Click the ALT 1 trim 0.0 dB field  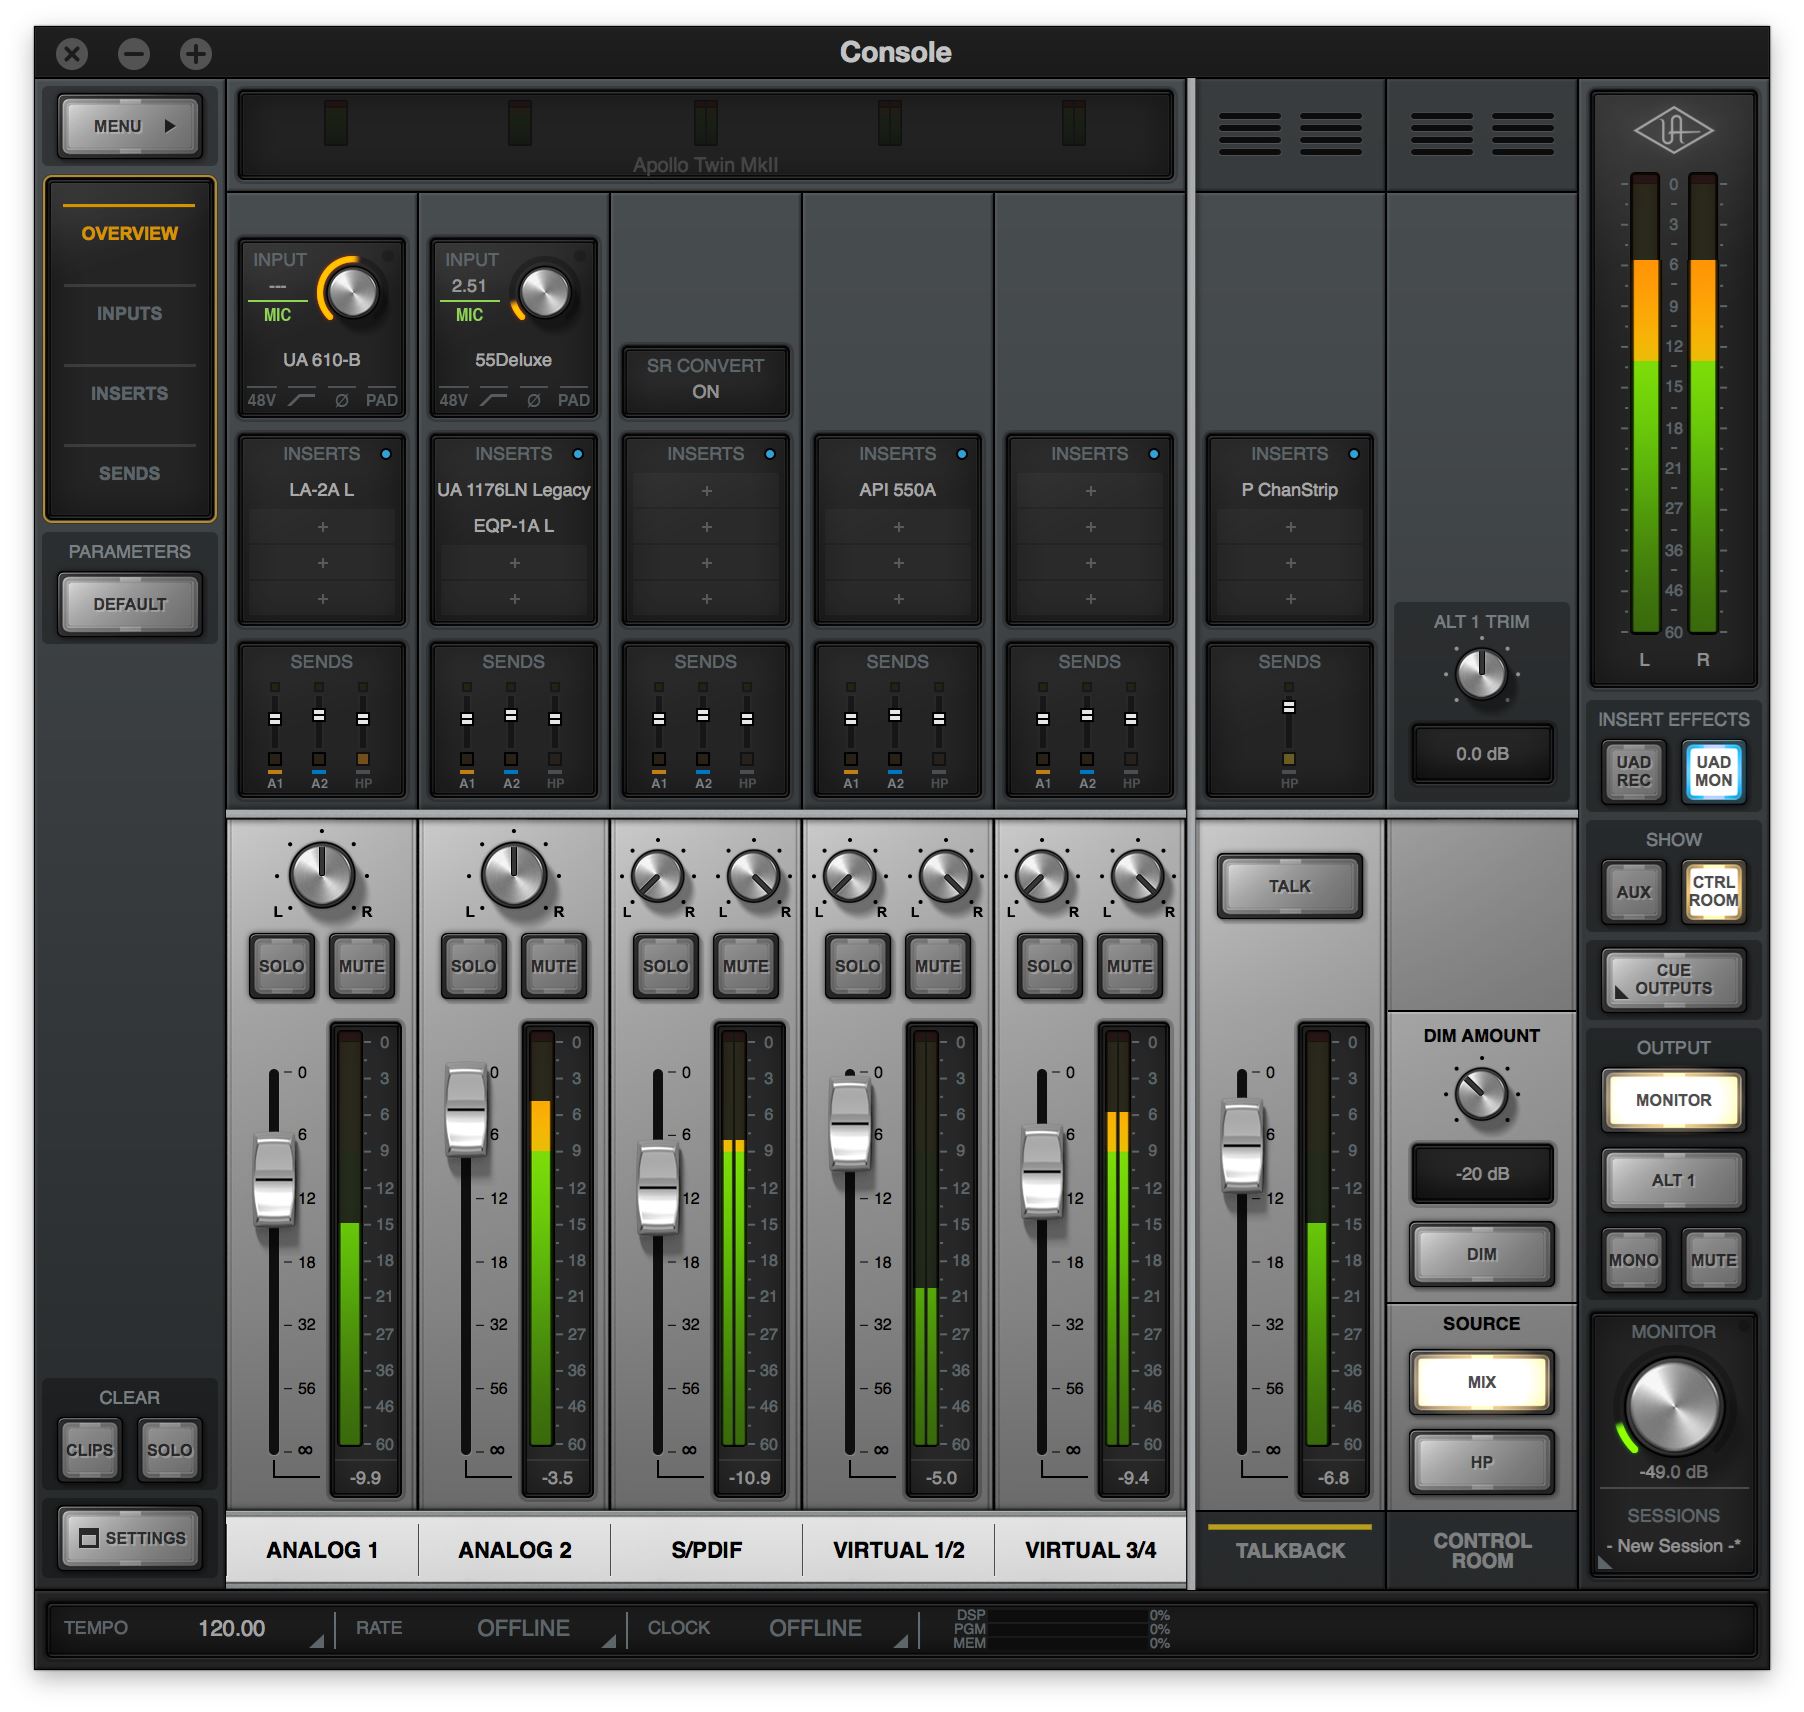tap(1482, 754)
